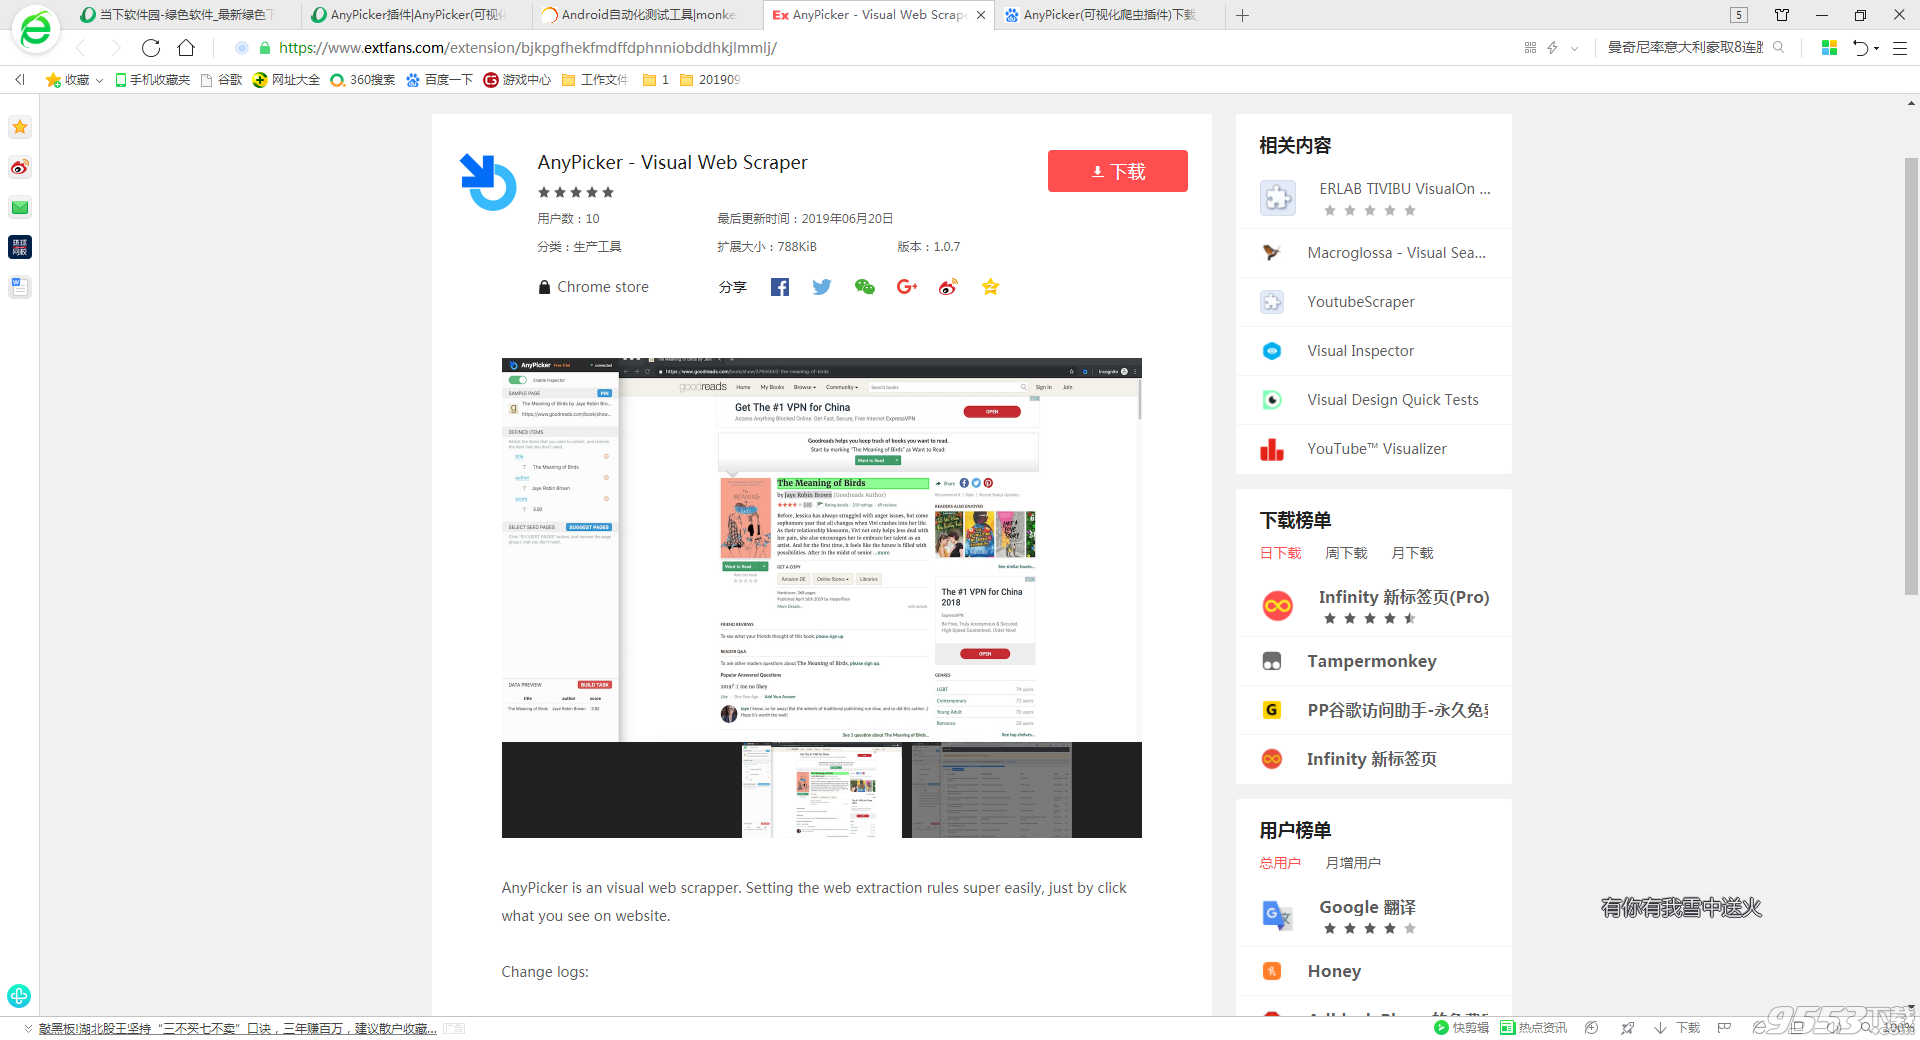Switch to 日下载 daily downloads tab
Viewport: 1920px width, 1040px height.
pyautogui.click(x=1280, y=553)
